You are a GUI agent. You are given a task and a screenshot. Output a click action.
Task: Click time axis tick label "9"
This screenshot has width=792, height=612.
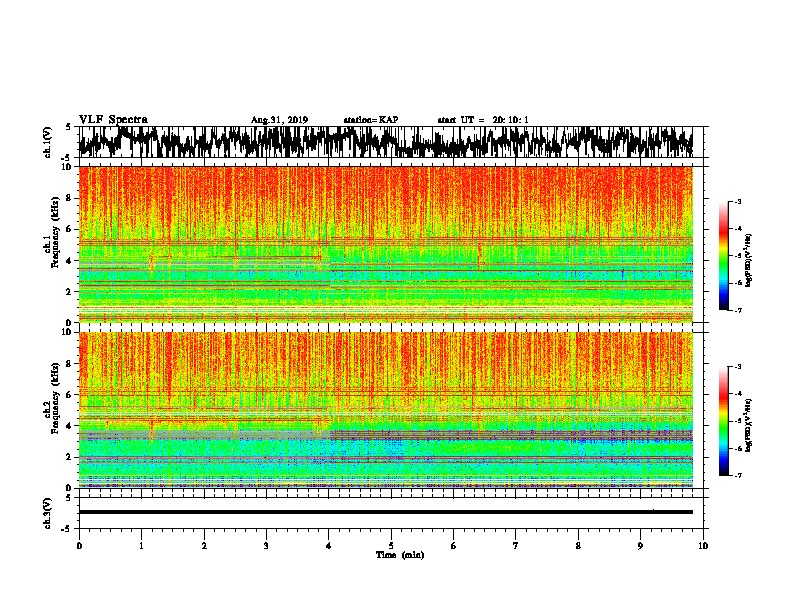pyautogui.click(x=640, y=546)
